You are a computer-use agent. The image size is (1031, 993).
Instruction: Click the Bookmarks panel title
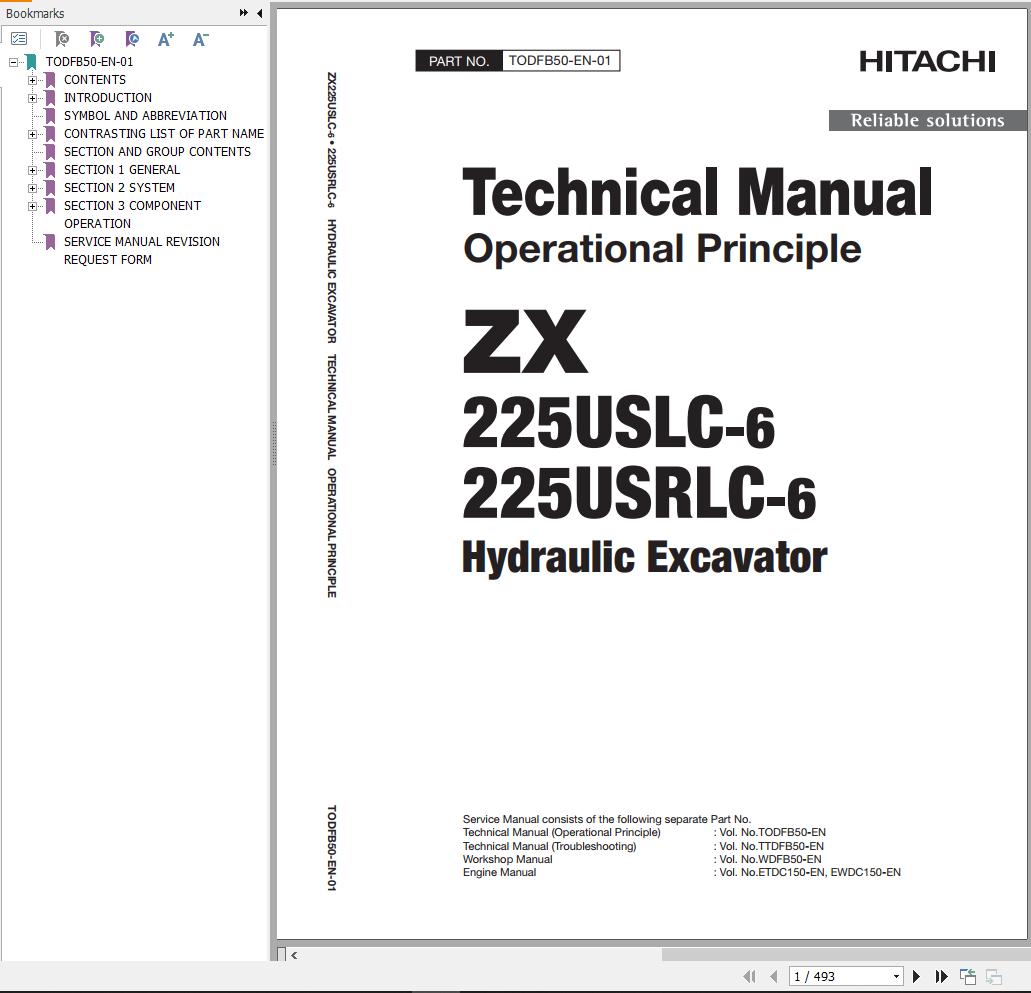tap(35, 13)
